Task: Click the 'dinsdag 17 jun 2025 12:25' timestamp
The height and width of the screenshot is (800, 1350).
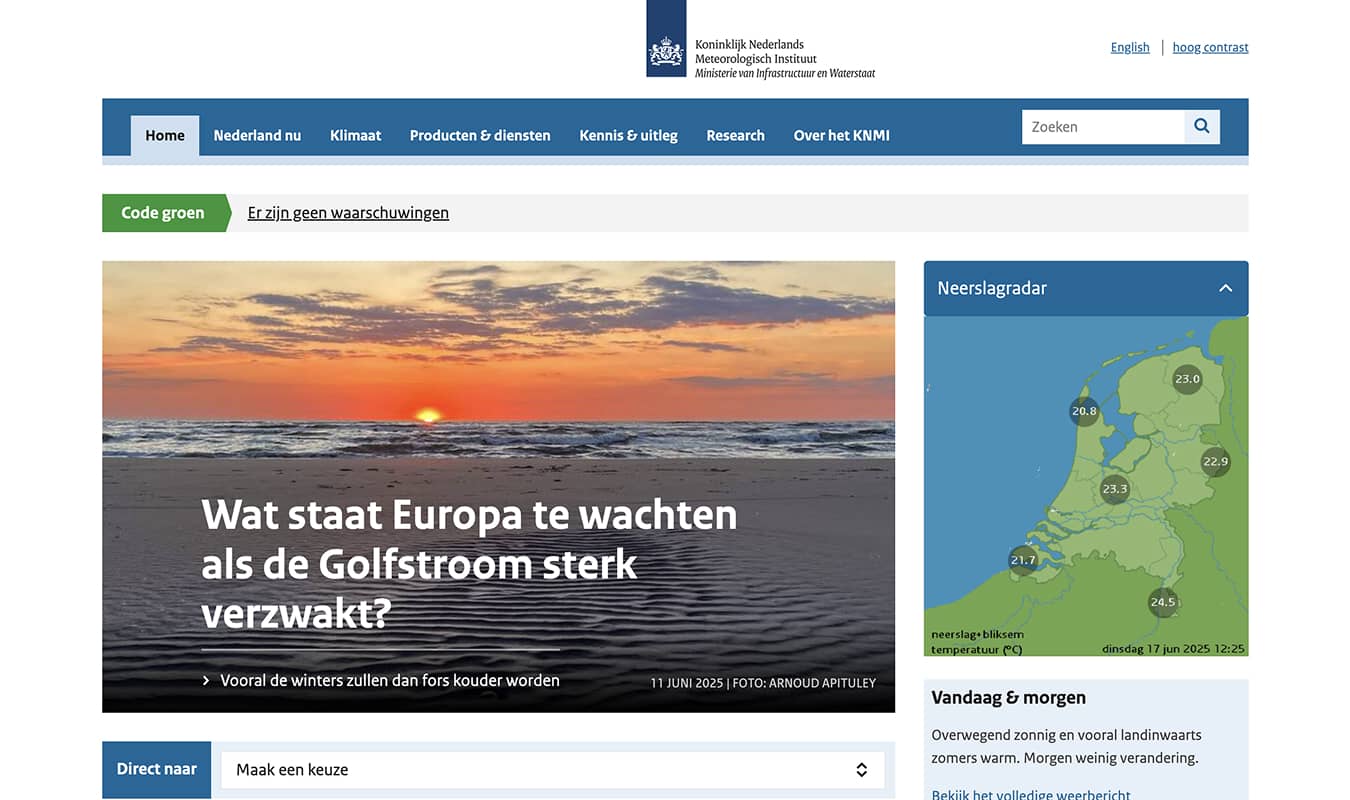Action: (1173, 649)
